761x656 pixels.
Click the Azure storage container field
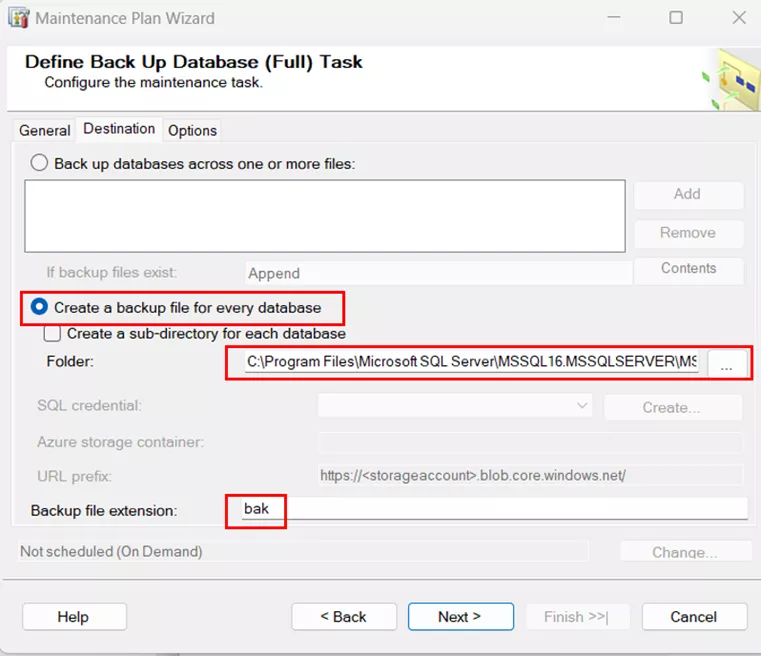(x=530, y=443)
